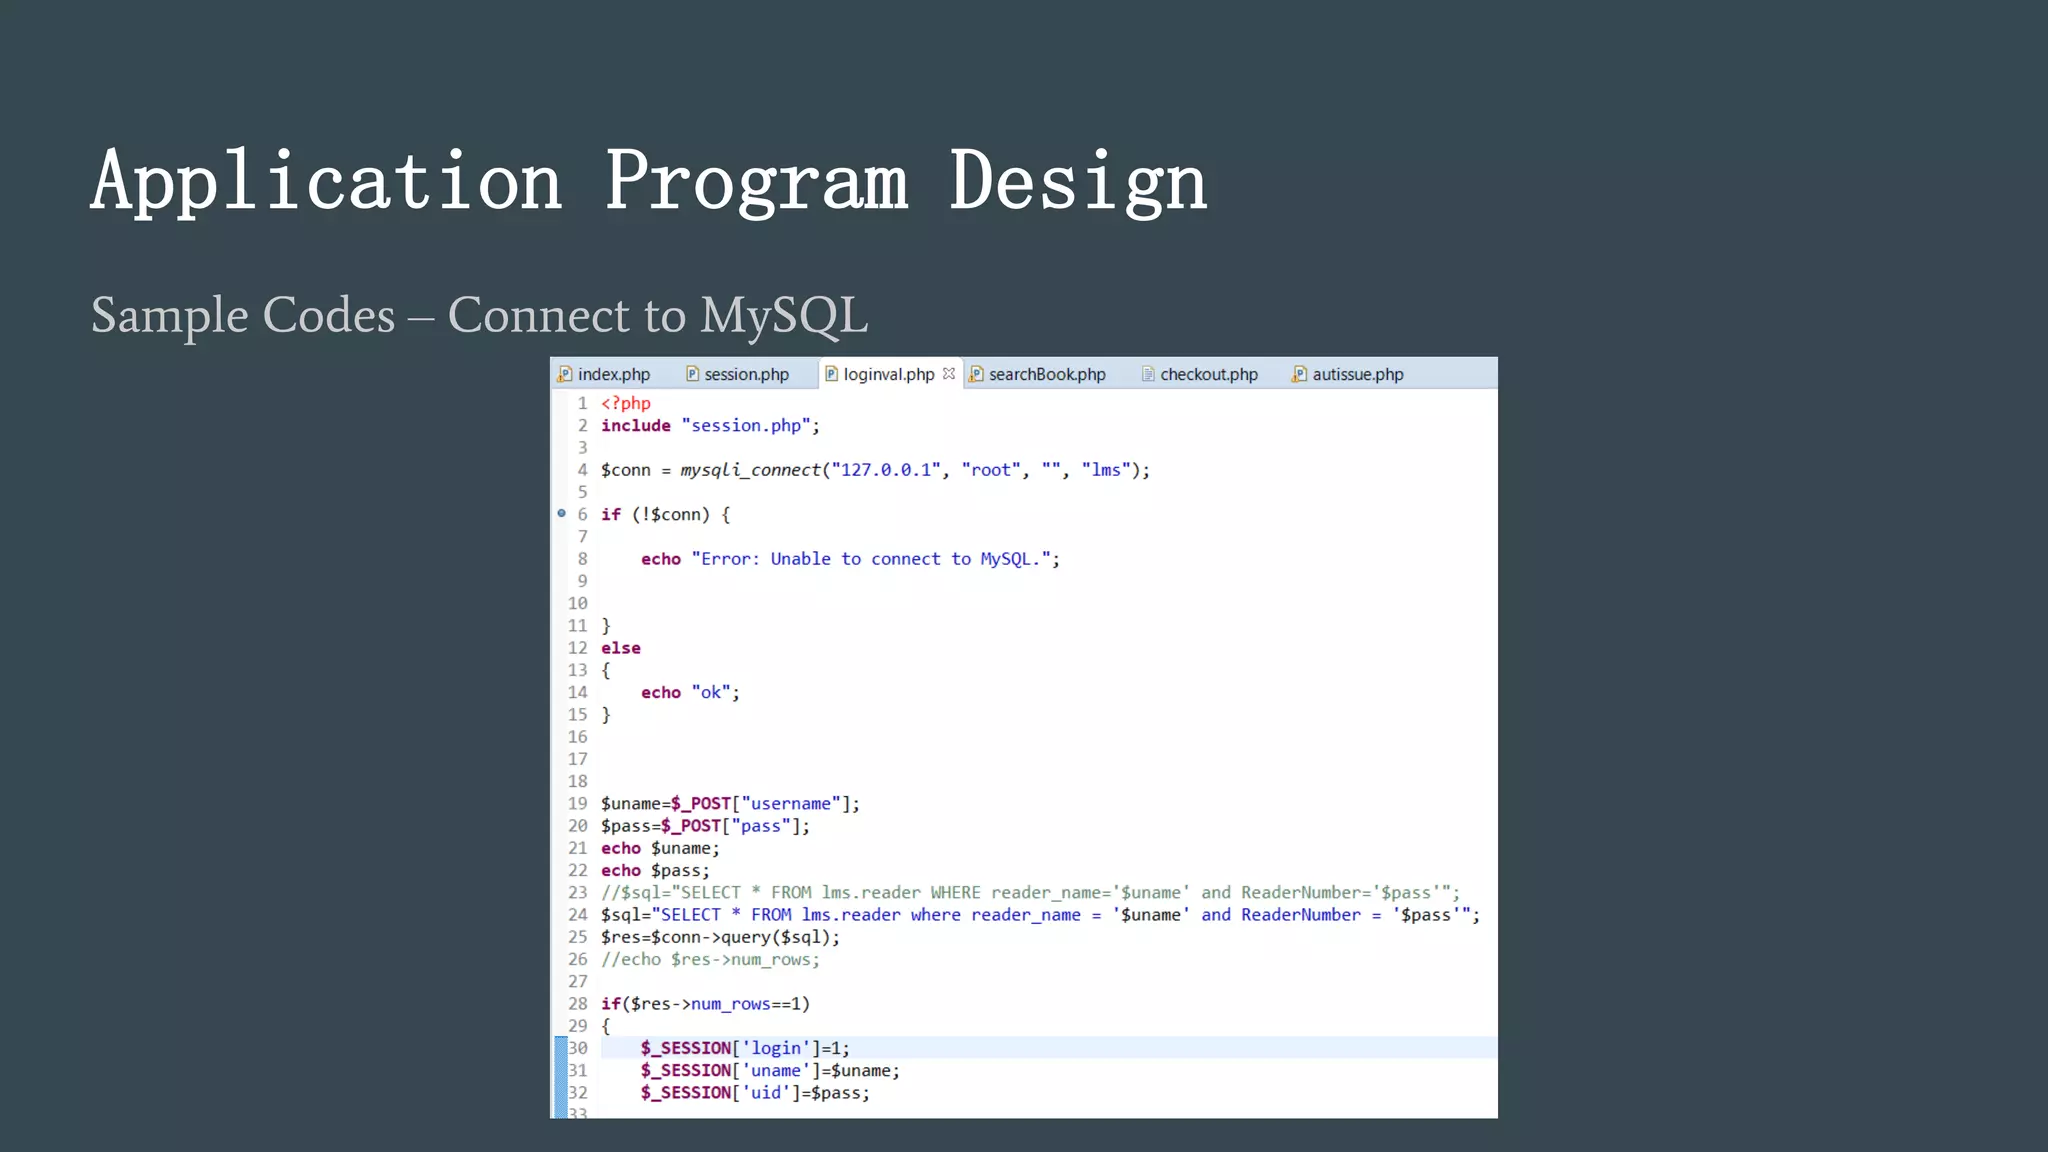Click the $res=$conn->query($sql) line
The height and width of the screenshot is (1152, 2048).
coord(720,937)
